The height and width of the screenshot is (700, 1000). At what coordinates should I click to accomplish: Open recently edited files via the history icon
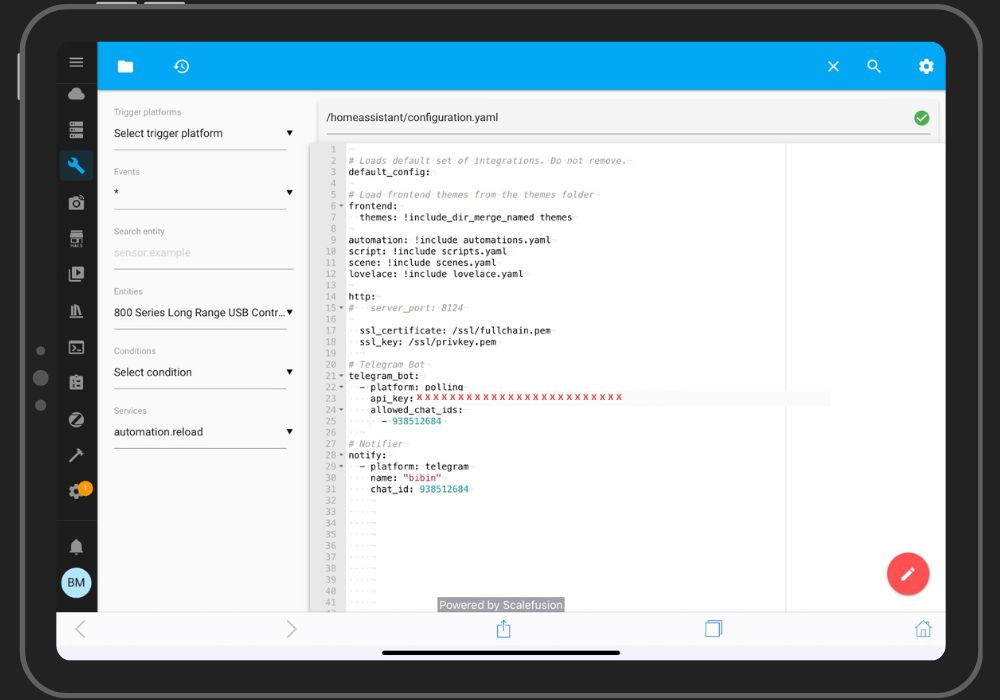(x=181, y=66)
